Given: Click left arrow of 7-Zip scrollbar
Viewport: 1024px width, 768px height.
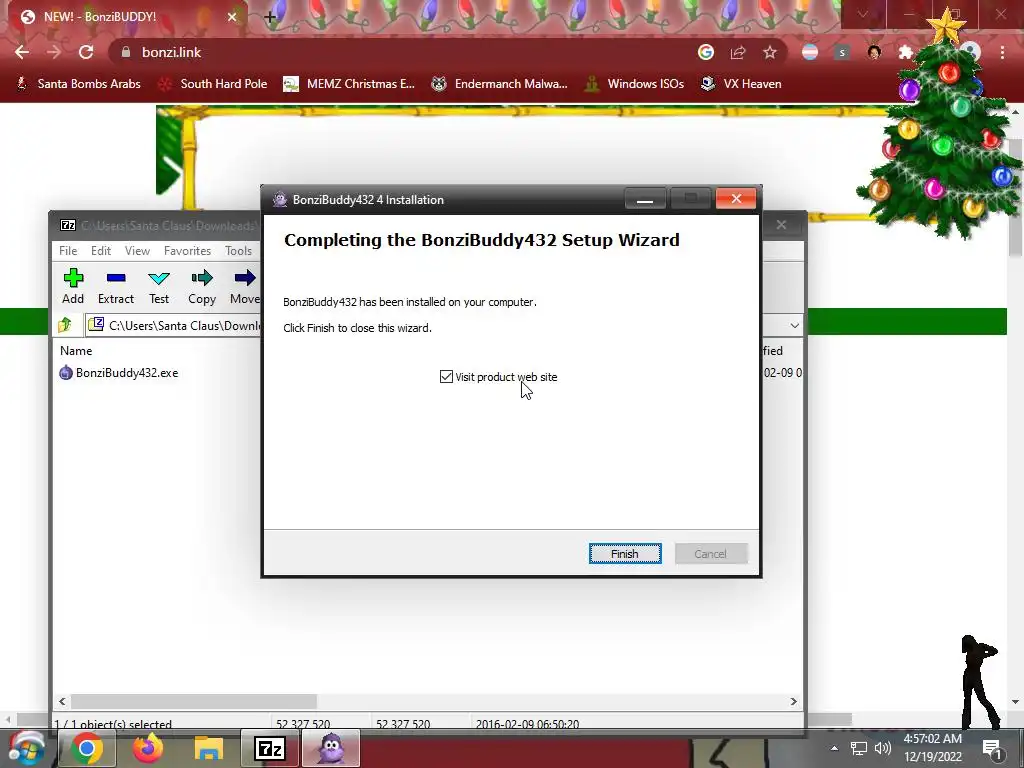Looking at the screenshot, I should click(x=62, y=701).
